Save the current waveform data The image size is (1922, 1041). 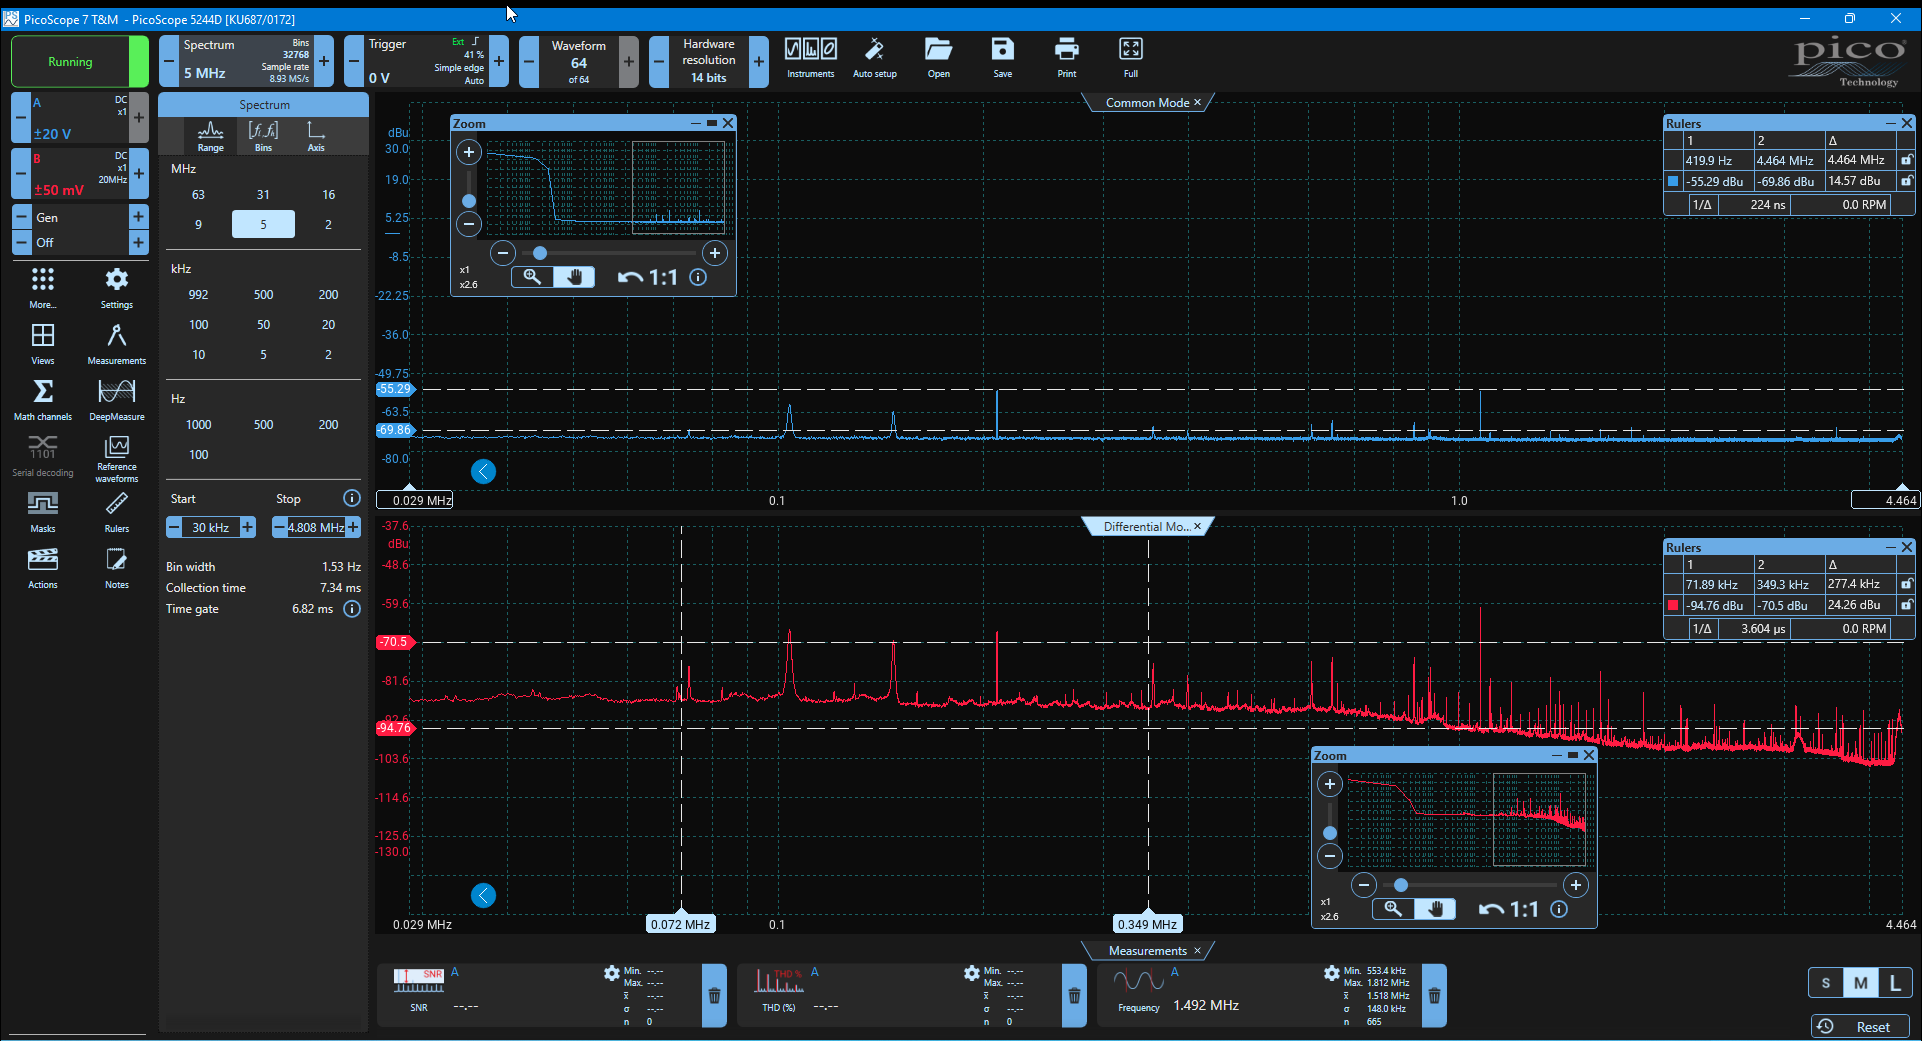point(1002,58)
